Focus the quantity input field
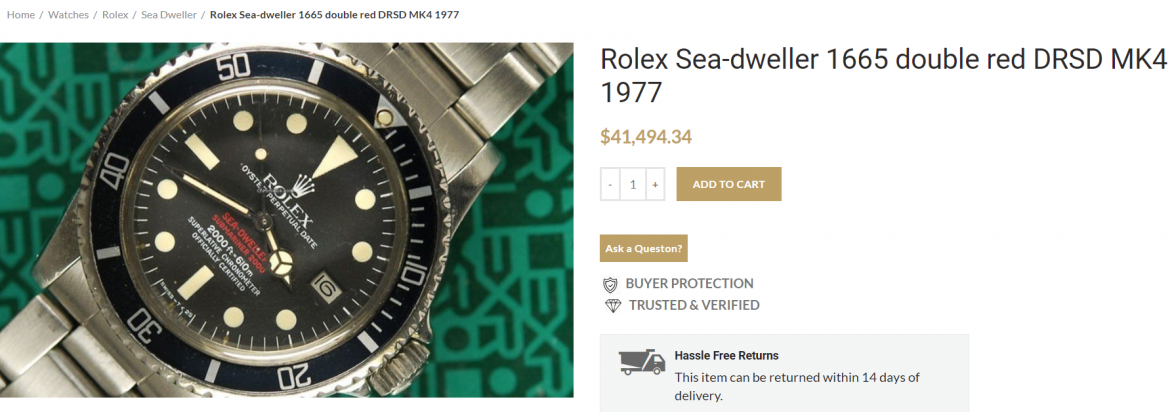 pos(632,185)
